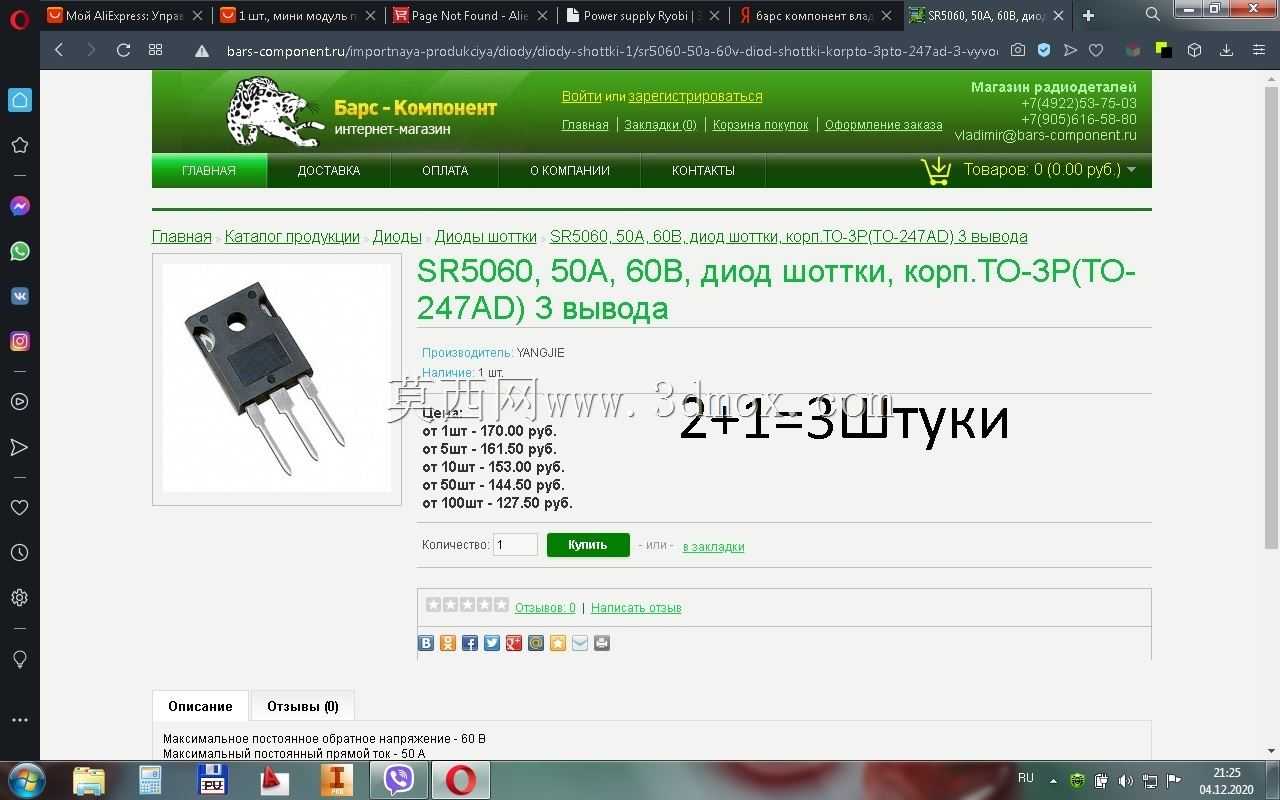Open the sidebar three-dots setup menu
The height and width of the screenshot is (800, 1280).
19,720
